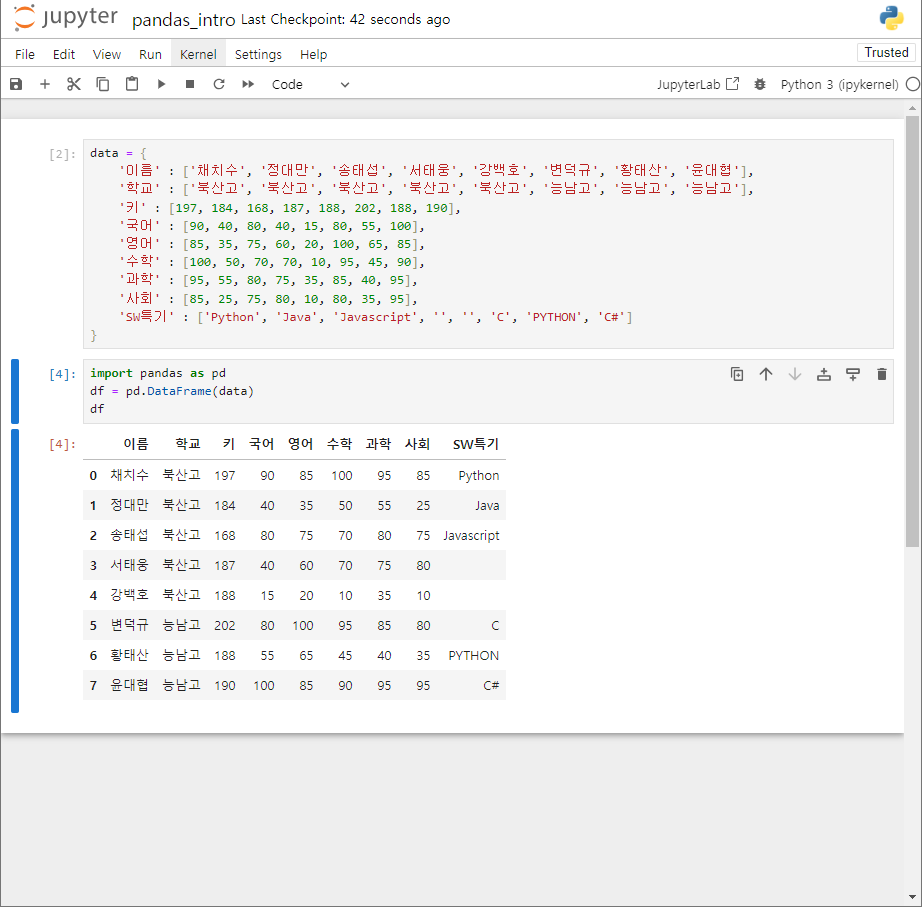Click the Trusted notebook button
Viewport: 922px width, 907px height.
[886, 52]
